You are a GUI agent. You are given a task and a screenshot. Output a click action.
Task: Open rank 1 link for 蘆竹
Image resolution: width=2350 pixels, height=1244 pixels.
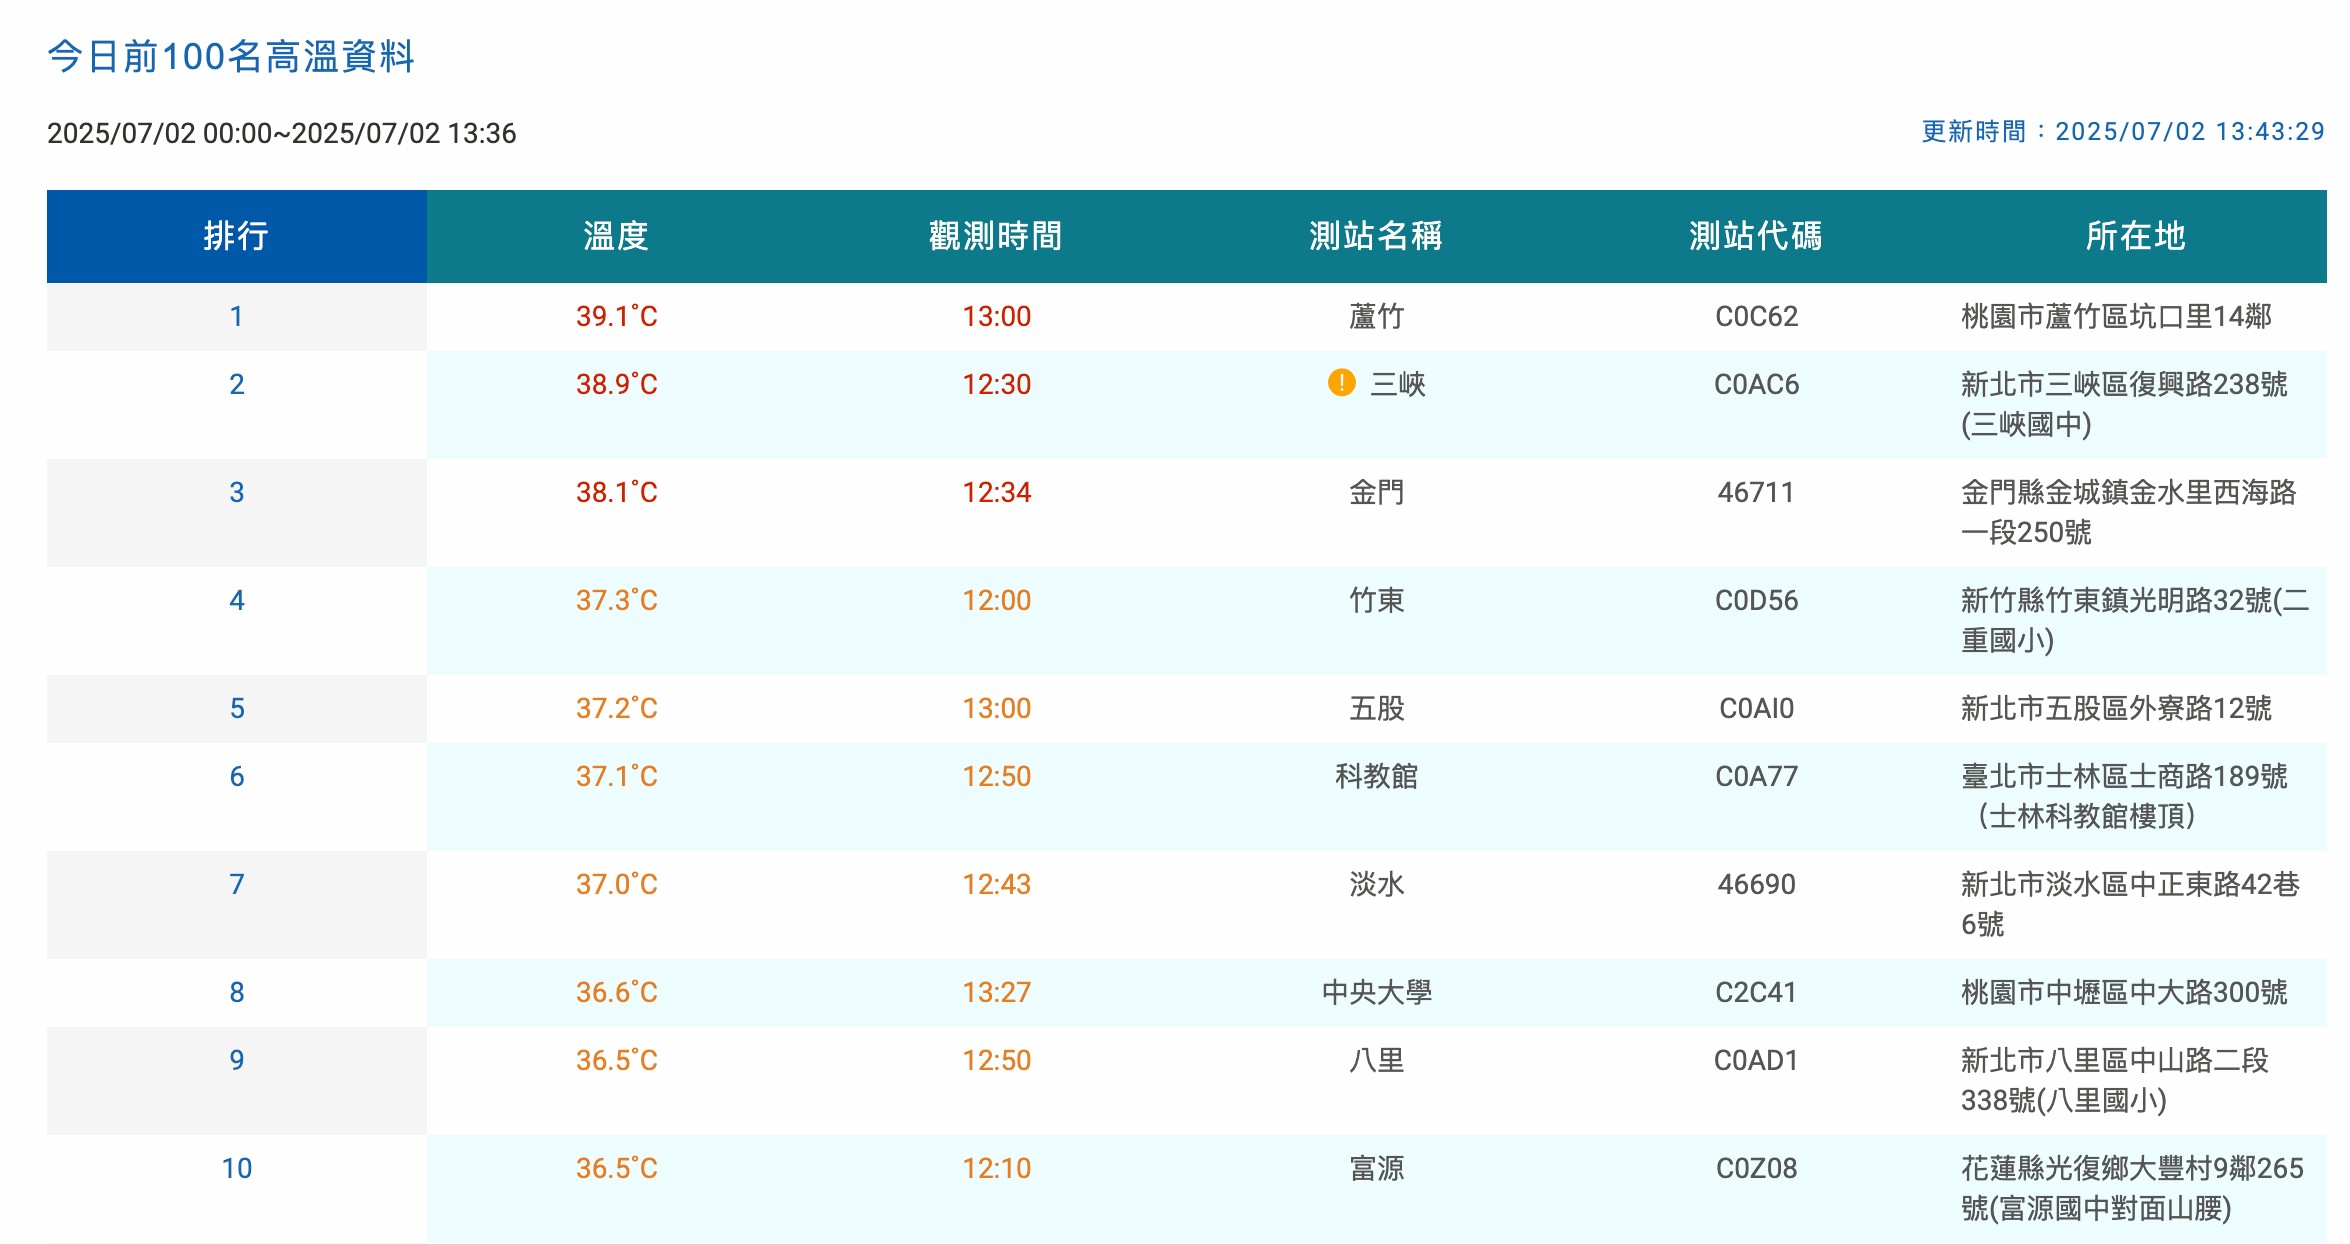click(x=236, y=315)
